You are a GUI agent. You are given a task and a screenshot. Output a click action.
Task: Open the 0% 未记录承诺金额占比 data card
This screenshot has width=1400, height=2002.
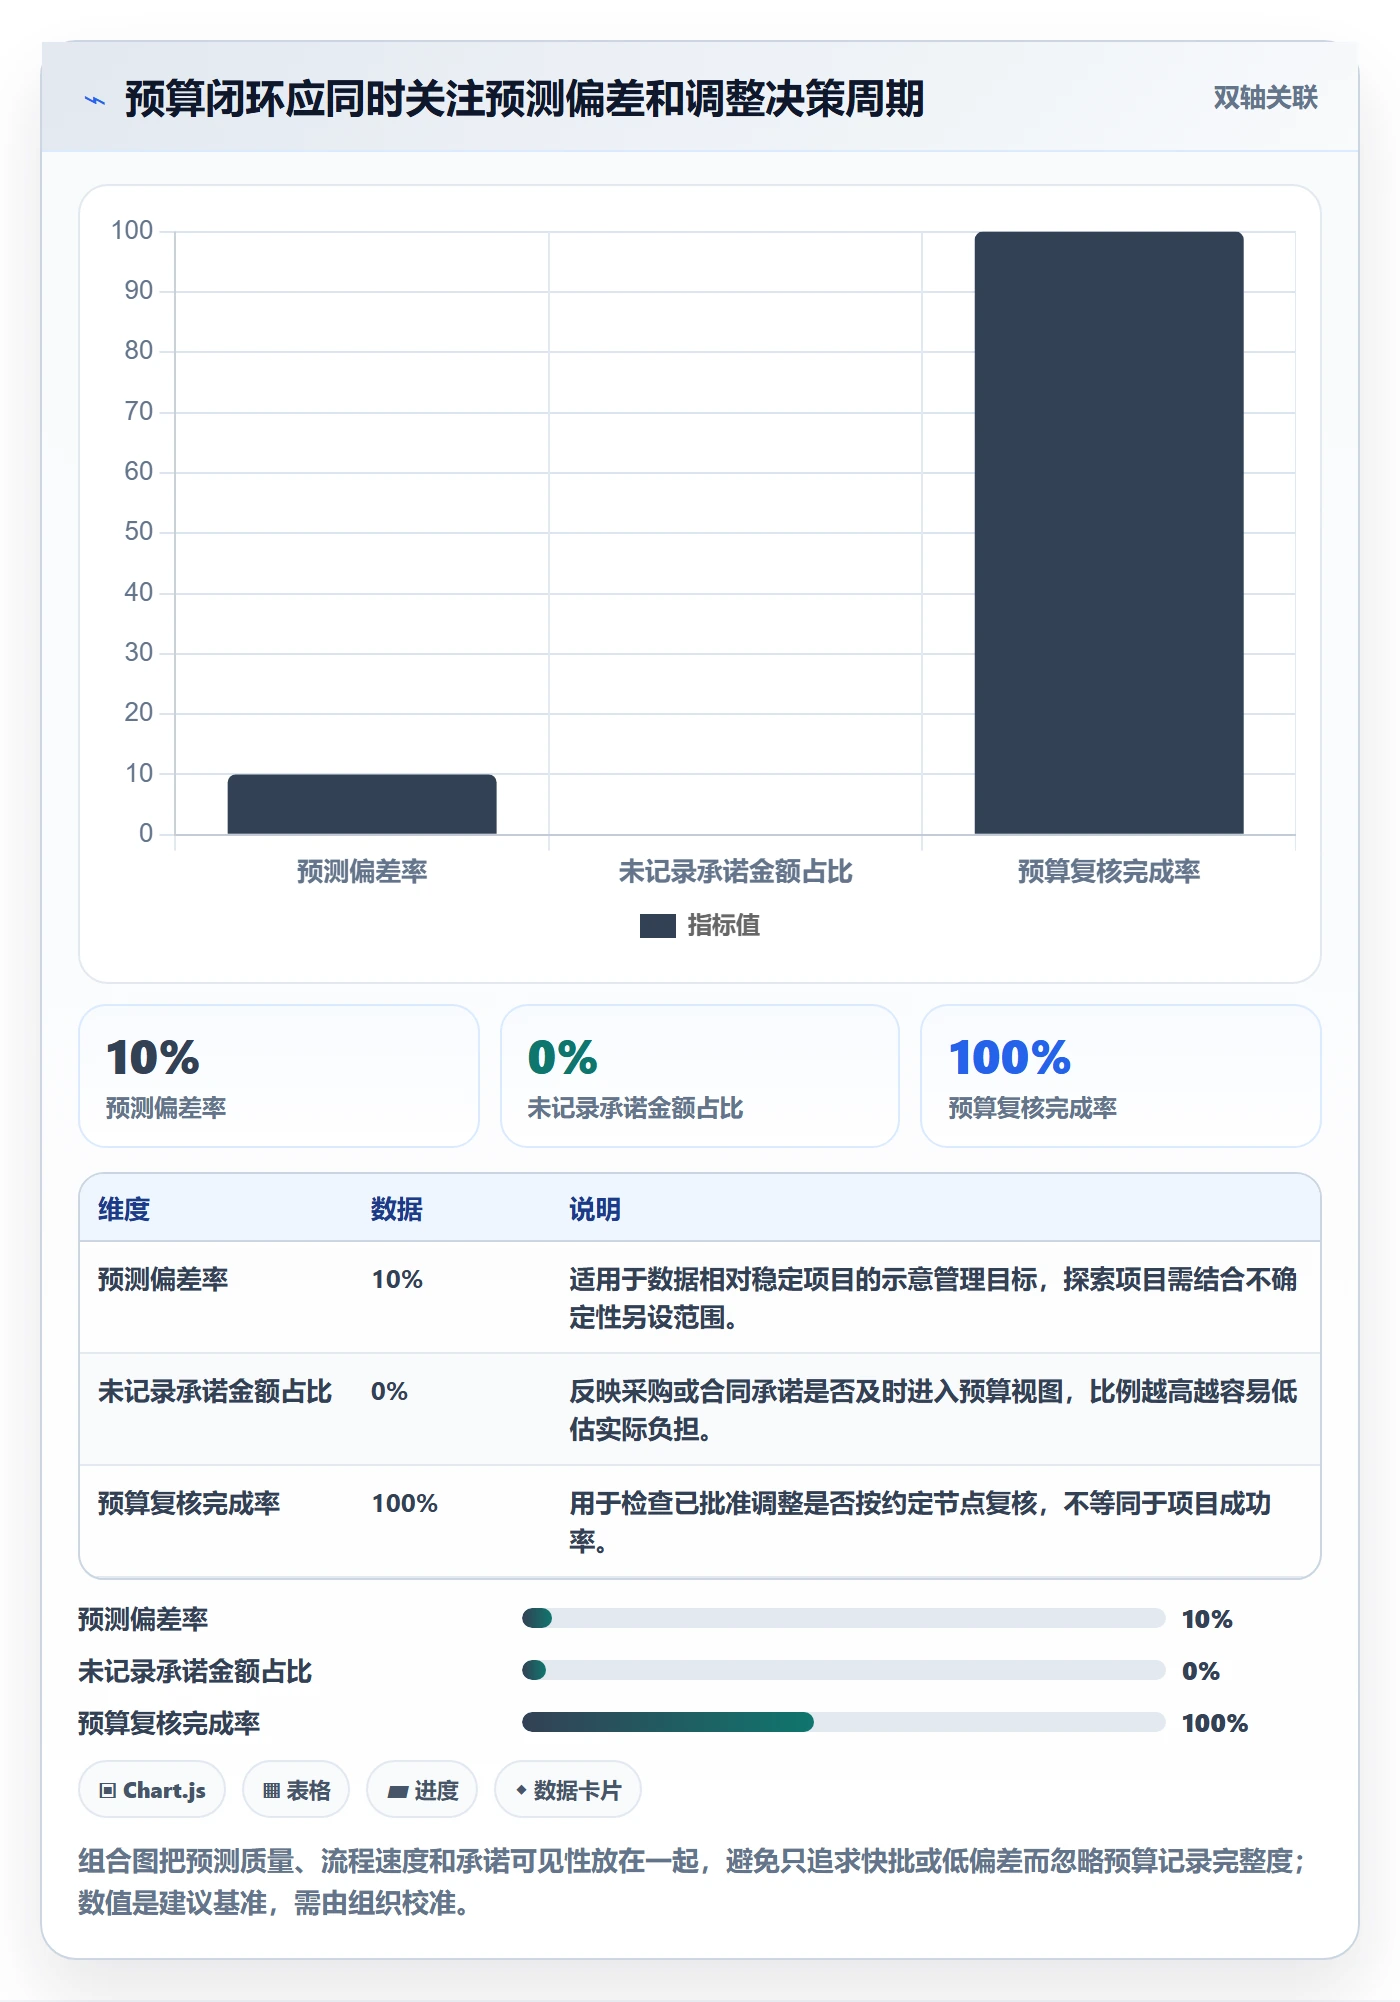click(700, 1076)
